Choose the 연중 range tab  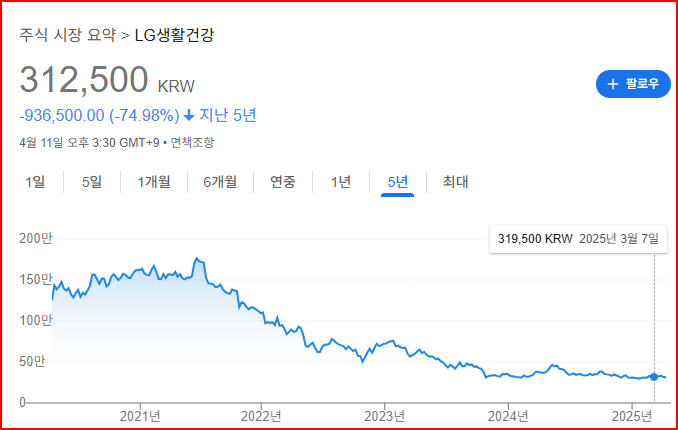(283, 182)
